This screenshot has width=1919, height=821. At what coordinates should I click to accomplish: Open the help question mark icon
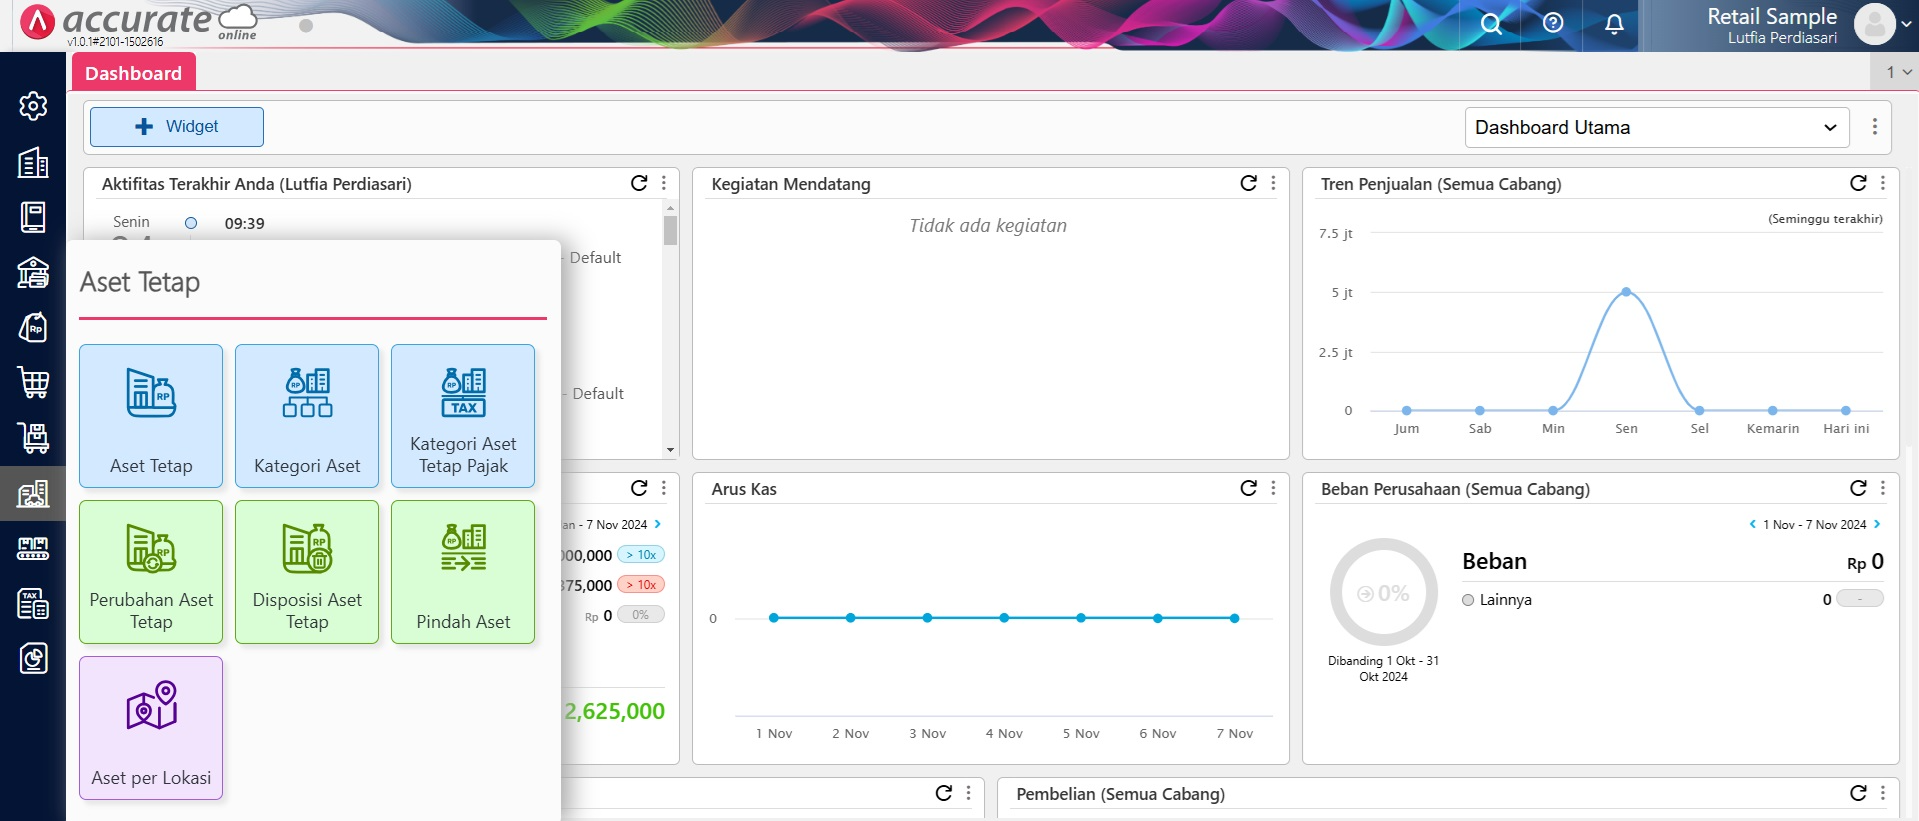pyautogui.click(x=1553, y=23)
